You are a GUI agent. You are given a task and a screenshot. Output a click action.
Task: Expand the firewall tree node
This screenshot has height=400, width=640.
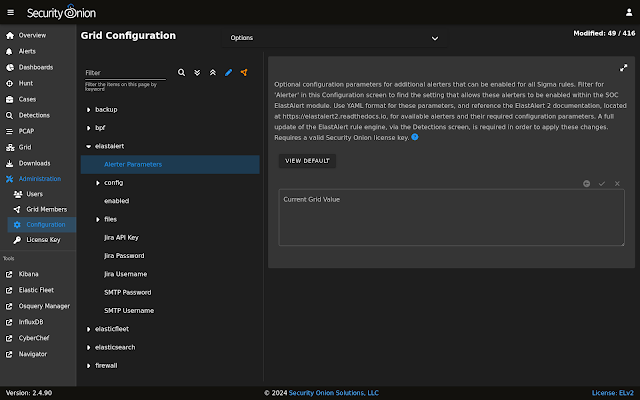[x=89, y=366]
